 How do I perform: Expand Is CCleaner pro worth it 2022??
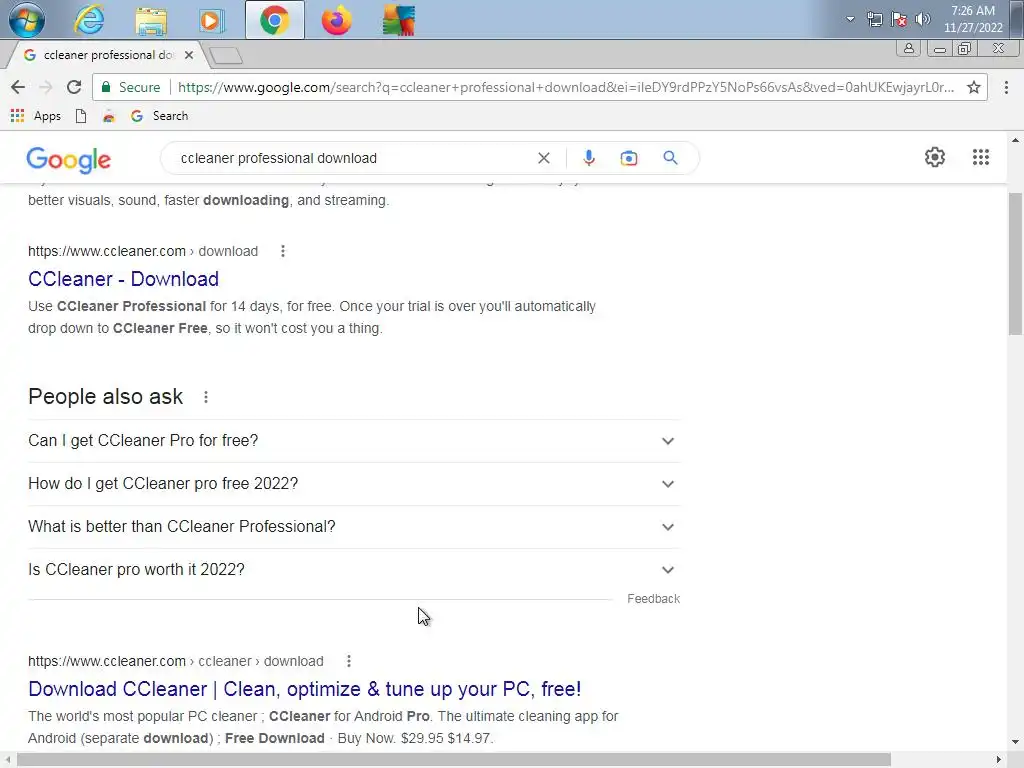[x=354, y=569]
